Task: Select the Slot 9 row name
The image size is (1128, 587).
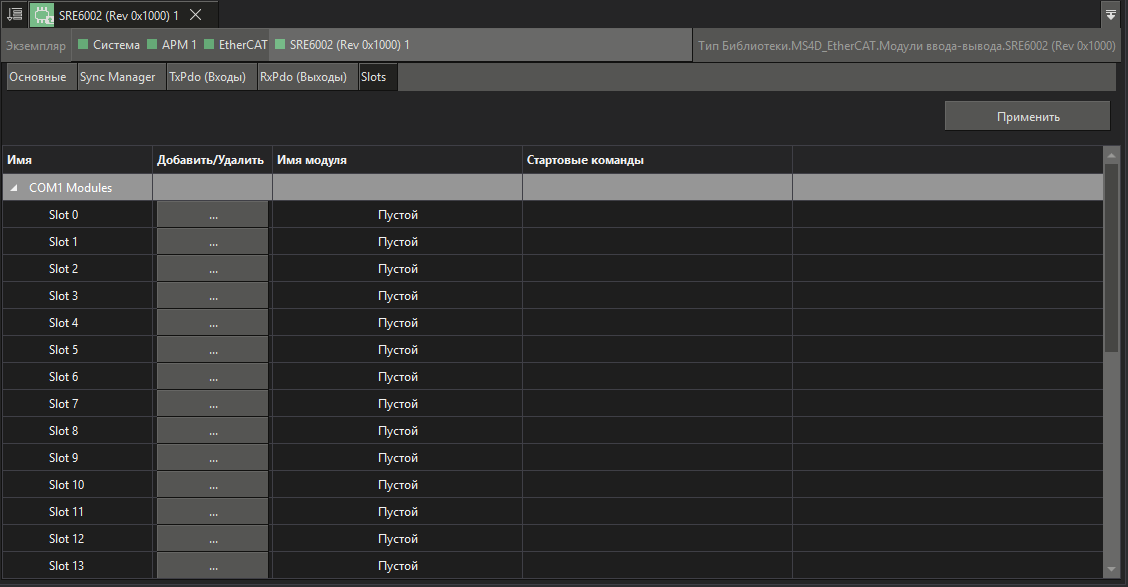Action: click(63, 458)
